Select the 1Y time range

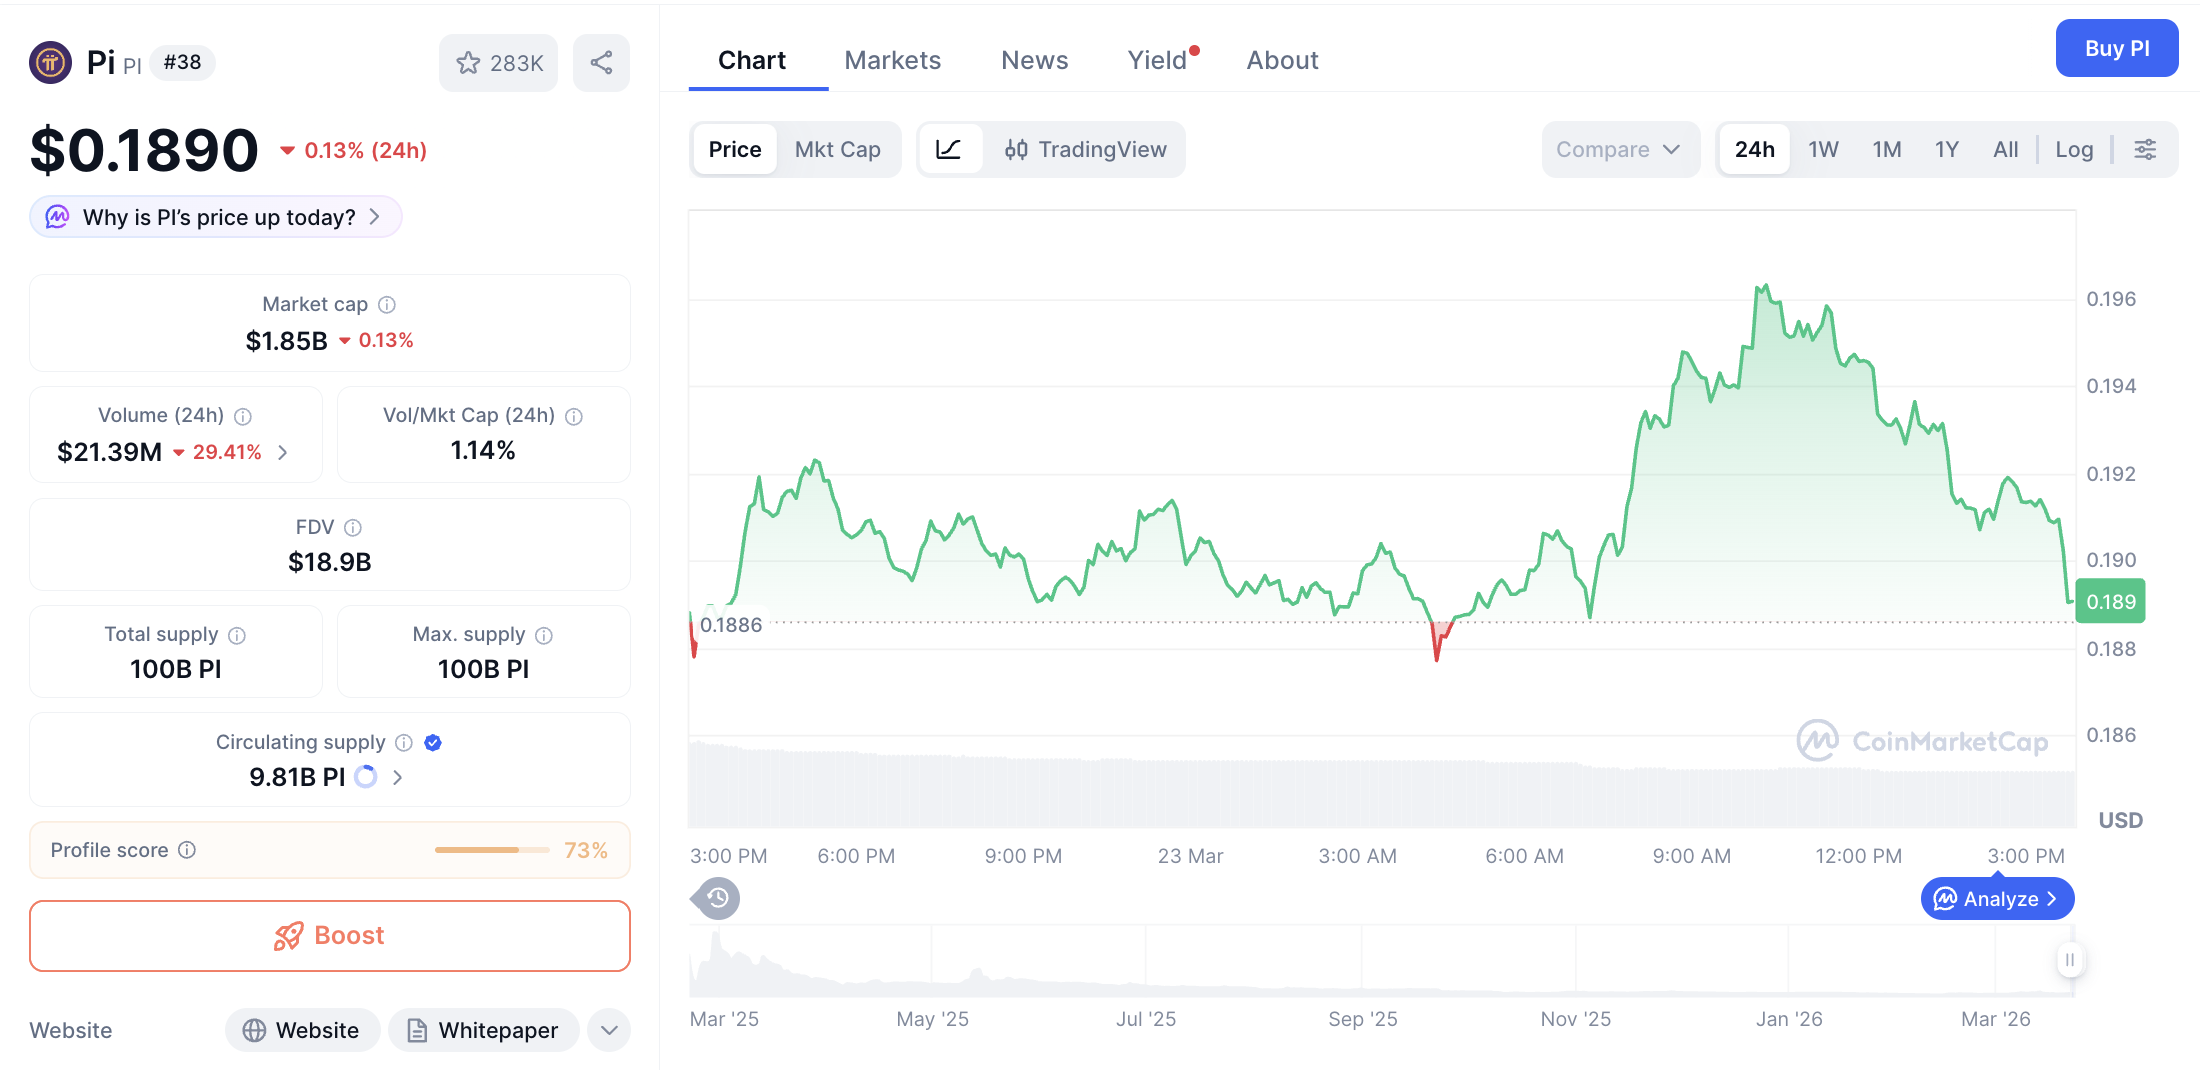pos(1947,150)
